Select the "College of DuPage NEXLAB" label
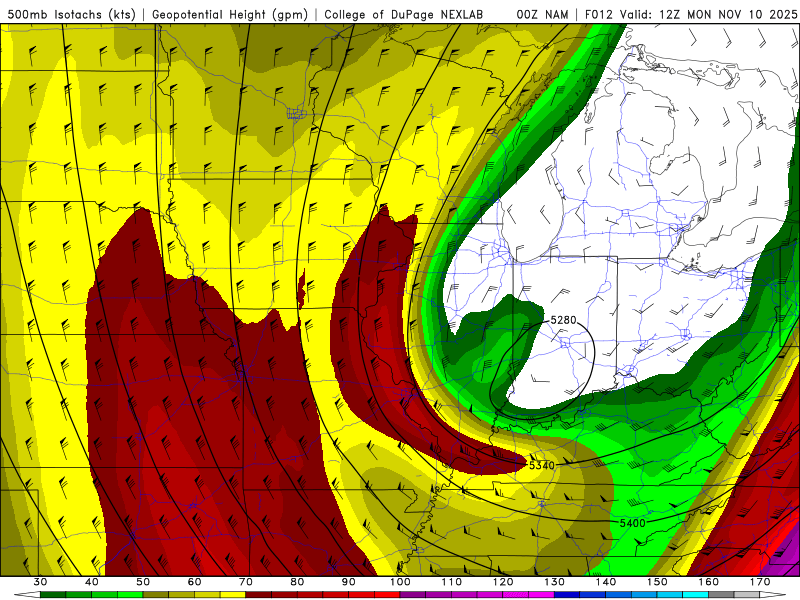The image size is (800, 600). (x=403, y=15)
